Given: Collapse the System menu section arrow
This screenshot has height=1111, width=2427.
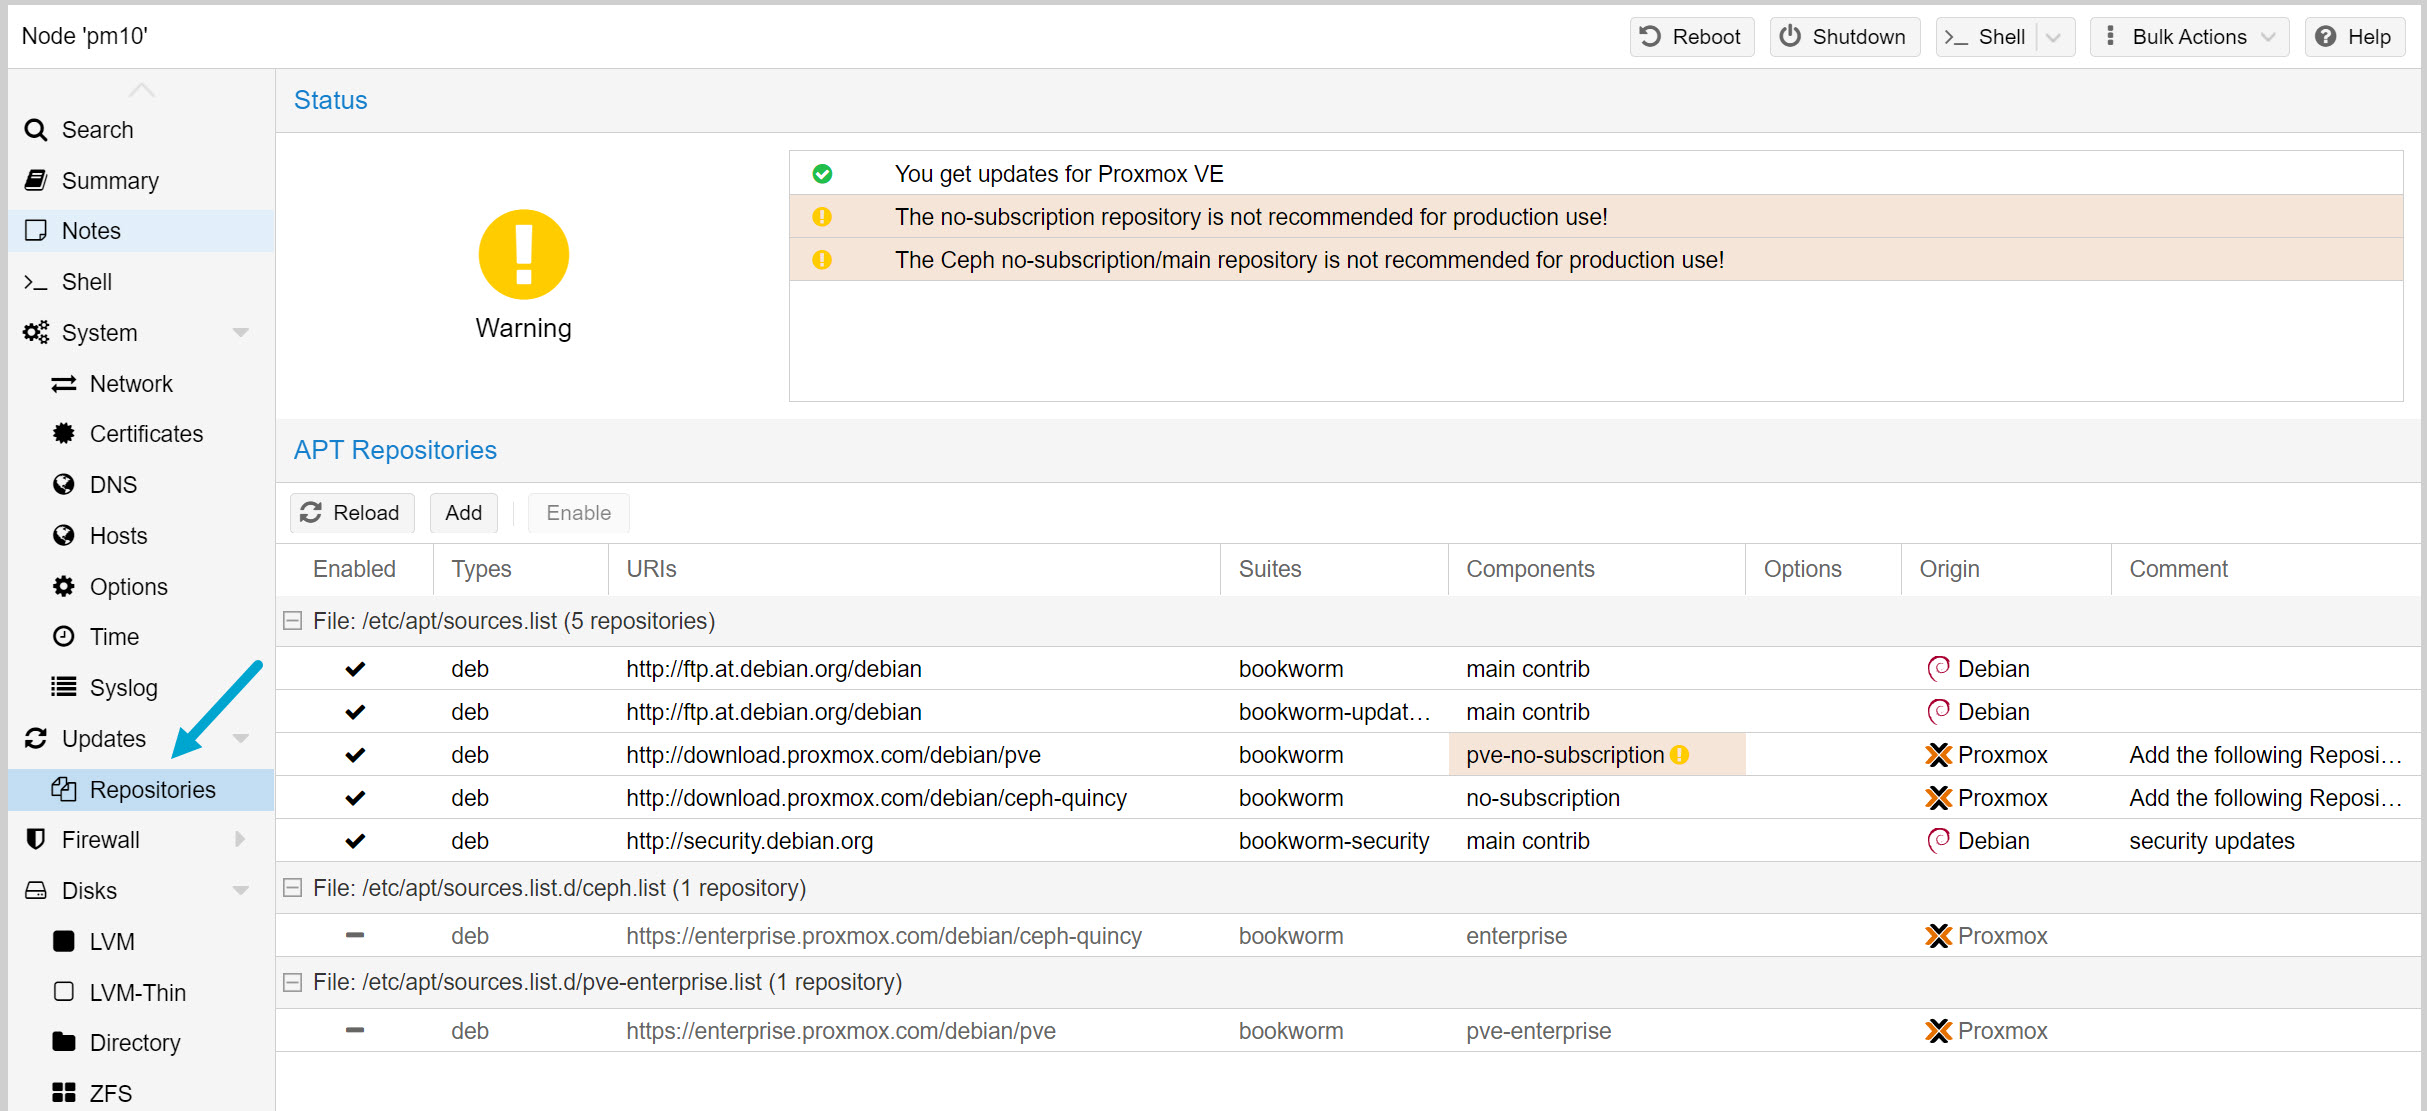Looking at the screenshot, I should [240, 333].
